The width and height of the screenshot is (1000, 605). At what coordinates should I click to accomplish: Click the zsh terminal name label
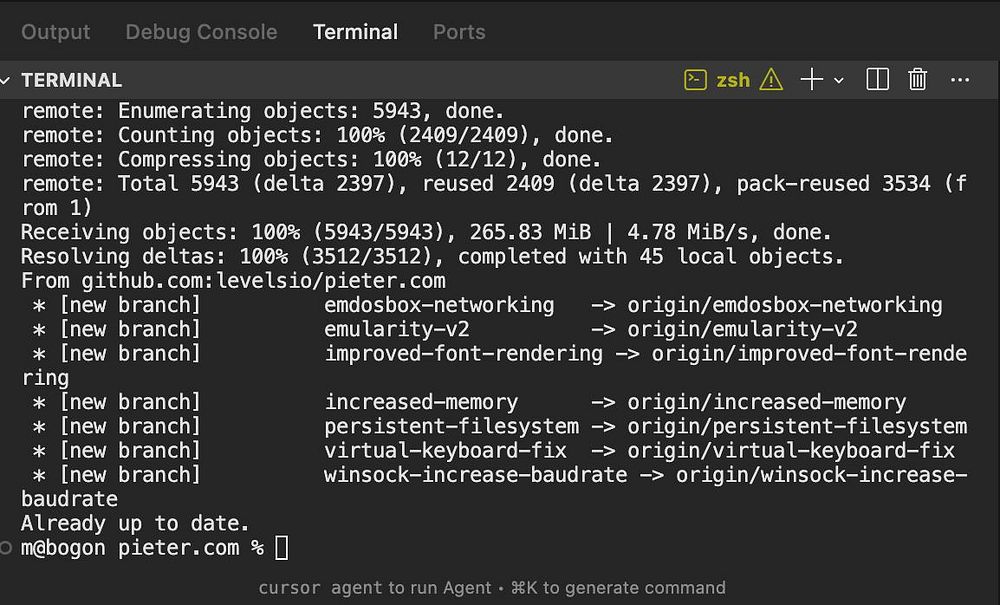[x=733, y=80]
